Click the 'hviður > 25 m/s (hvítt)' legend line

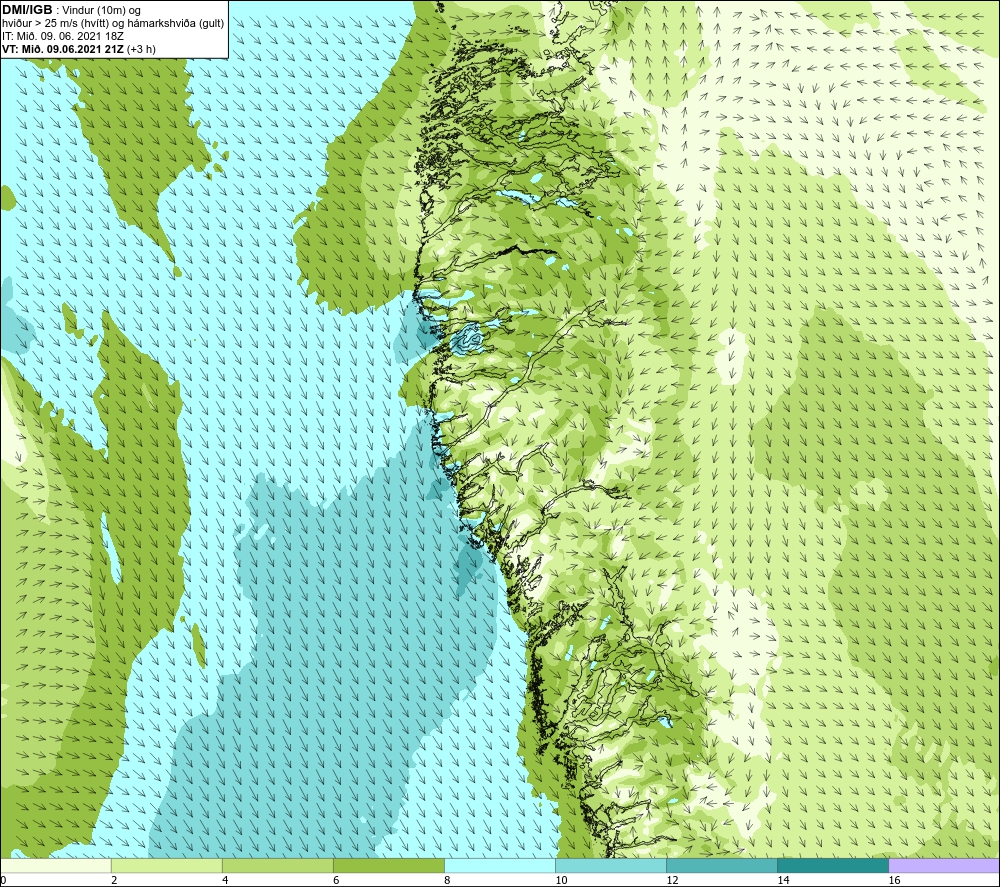click(113, 24)
